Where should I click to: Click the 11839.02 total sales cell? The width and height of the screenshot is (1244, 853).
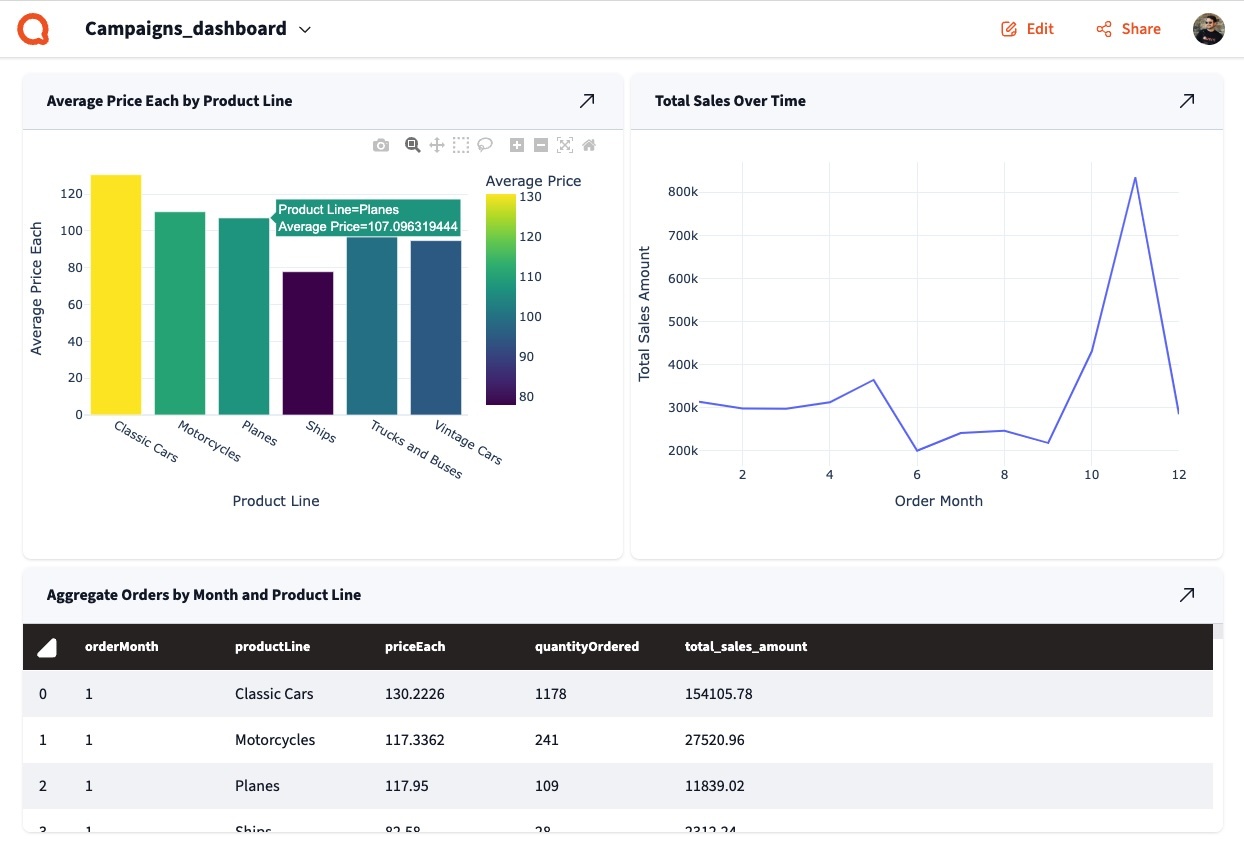click(715, 786)
